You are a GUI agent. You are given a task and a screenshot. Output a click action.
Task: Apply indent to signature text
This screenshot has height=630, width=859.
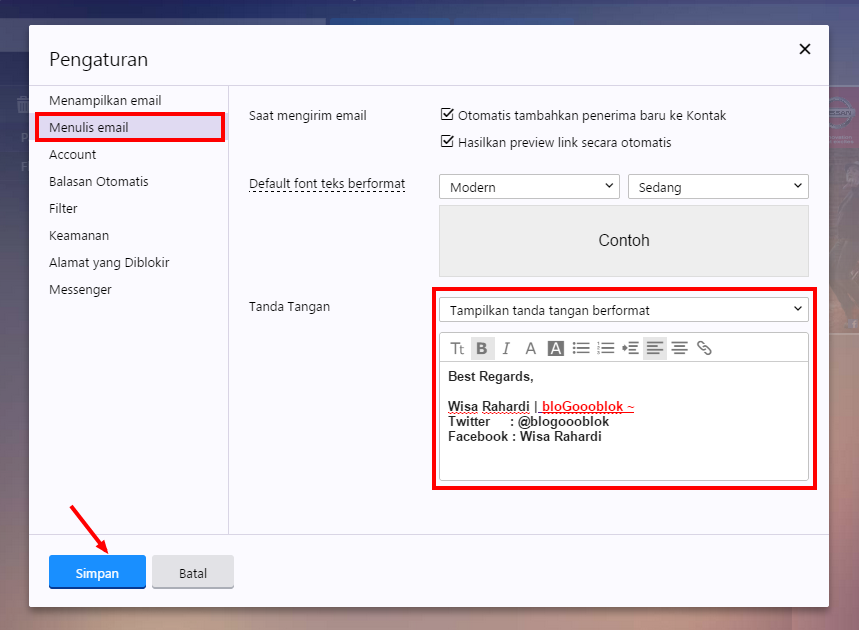(630, 348)
